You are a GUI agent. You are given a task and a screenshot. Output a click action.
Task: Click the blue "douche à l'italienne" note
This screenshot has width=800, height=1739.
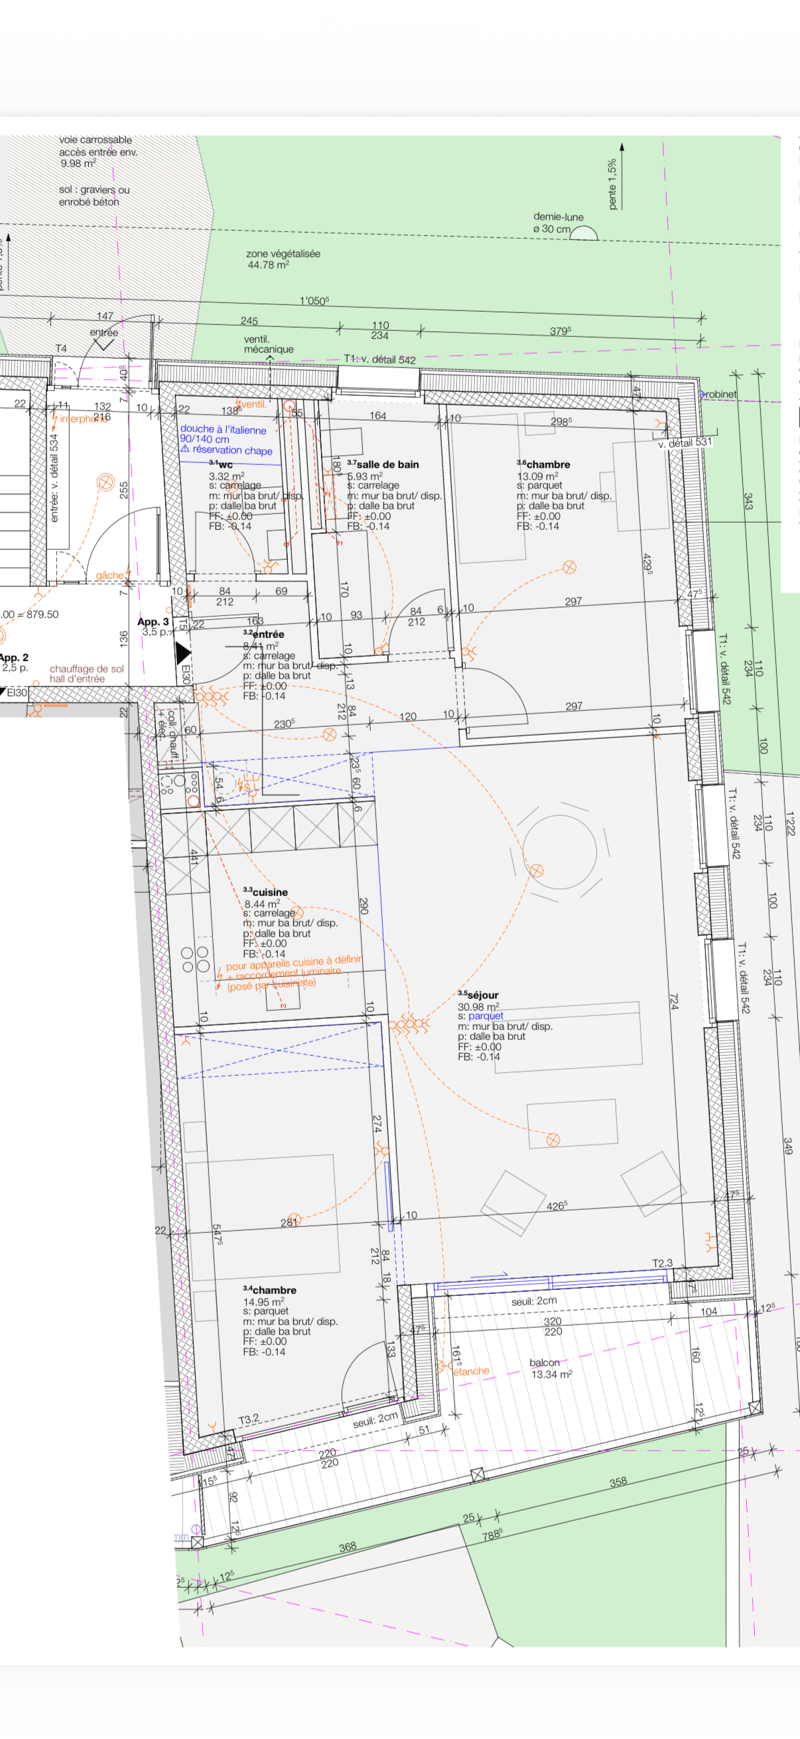coord(223,429)
